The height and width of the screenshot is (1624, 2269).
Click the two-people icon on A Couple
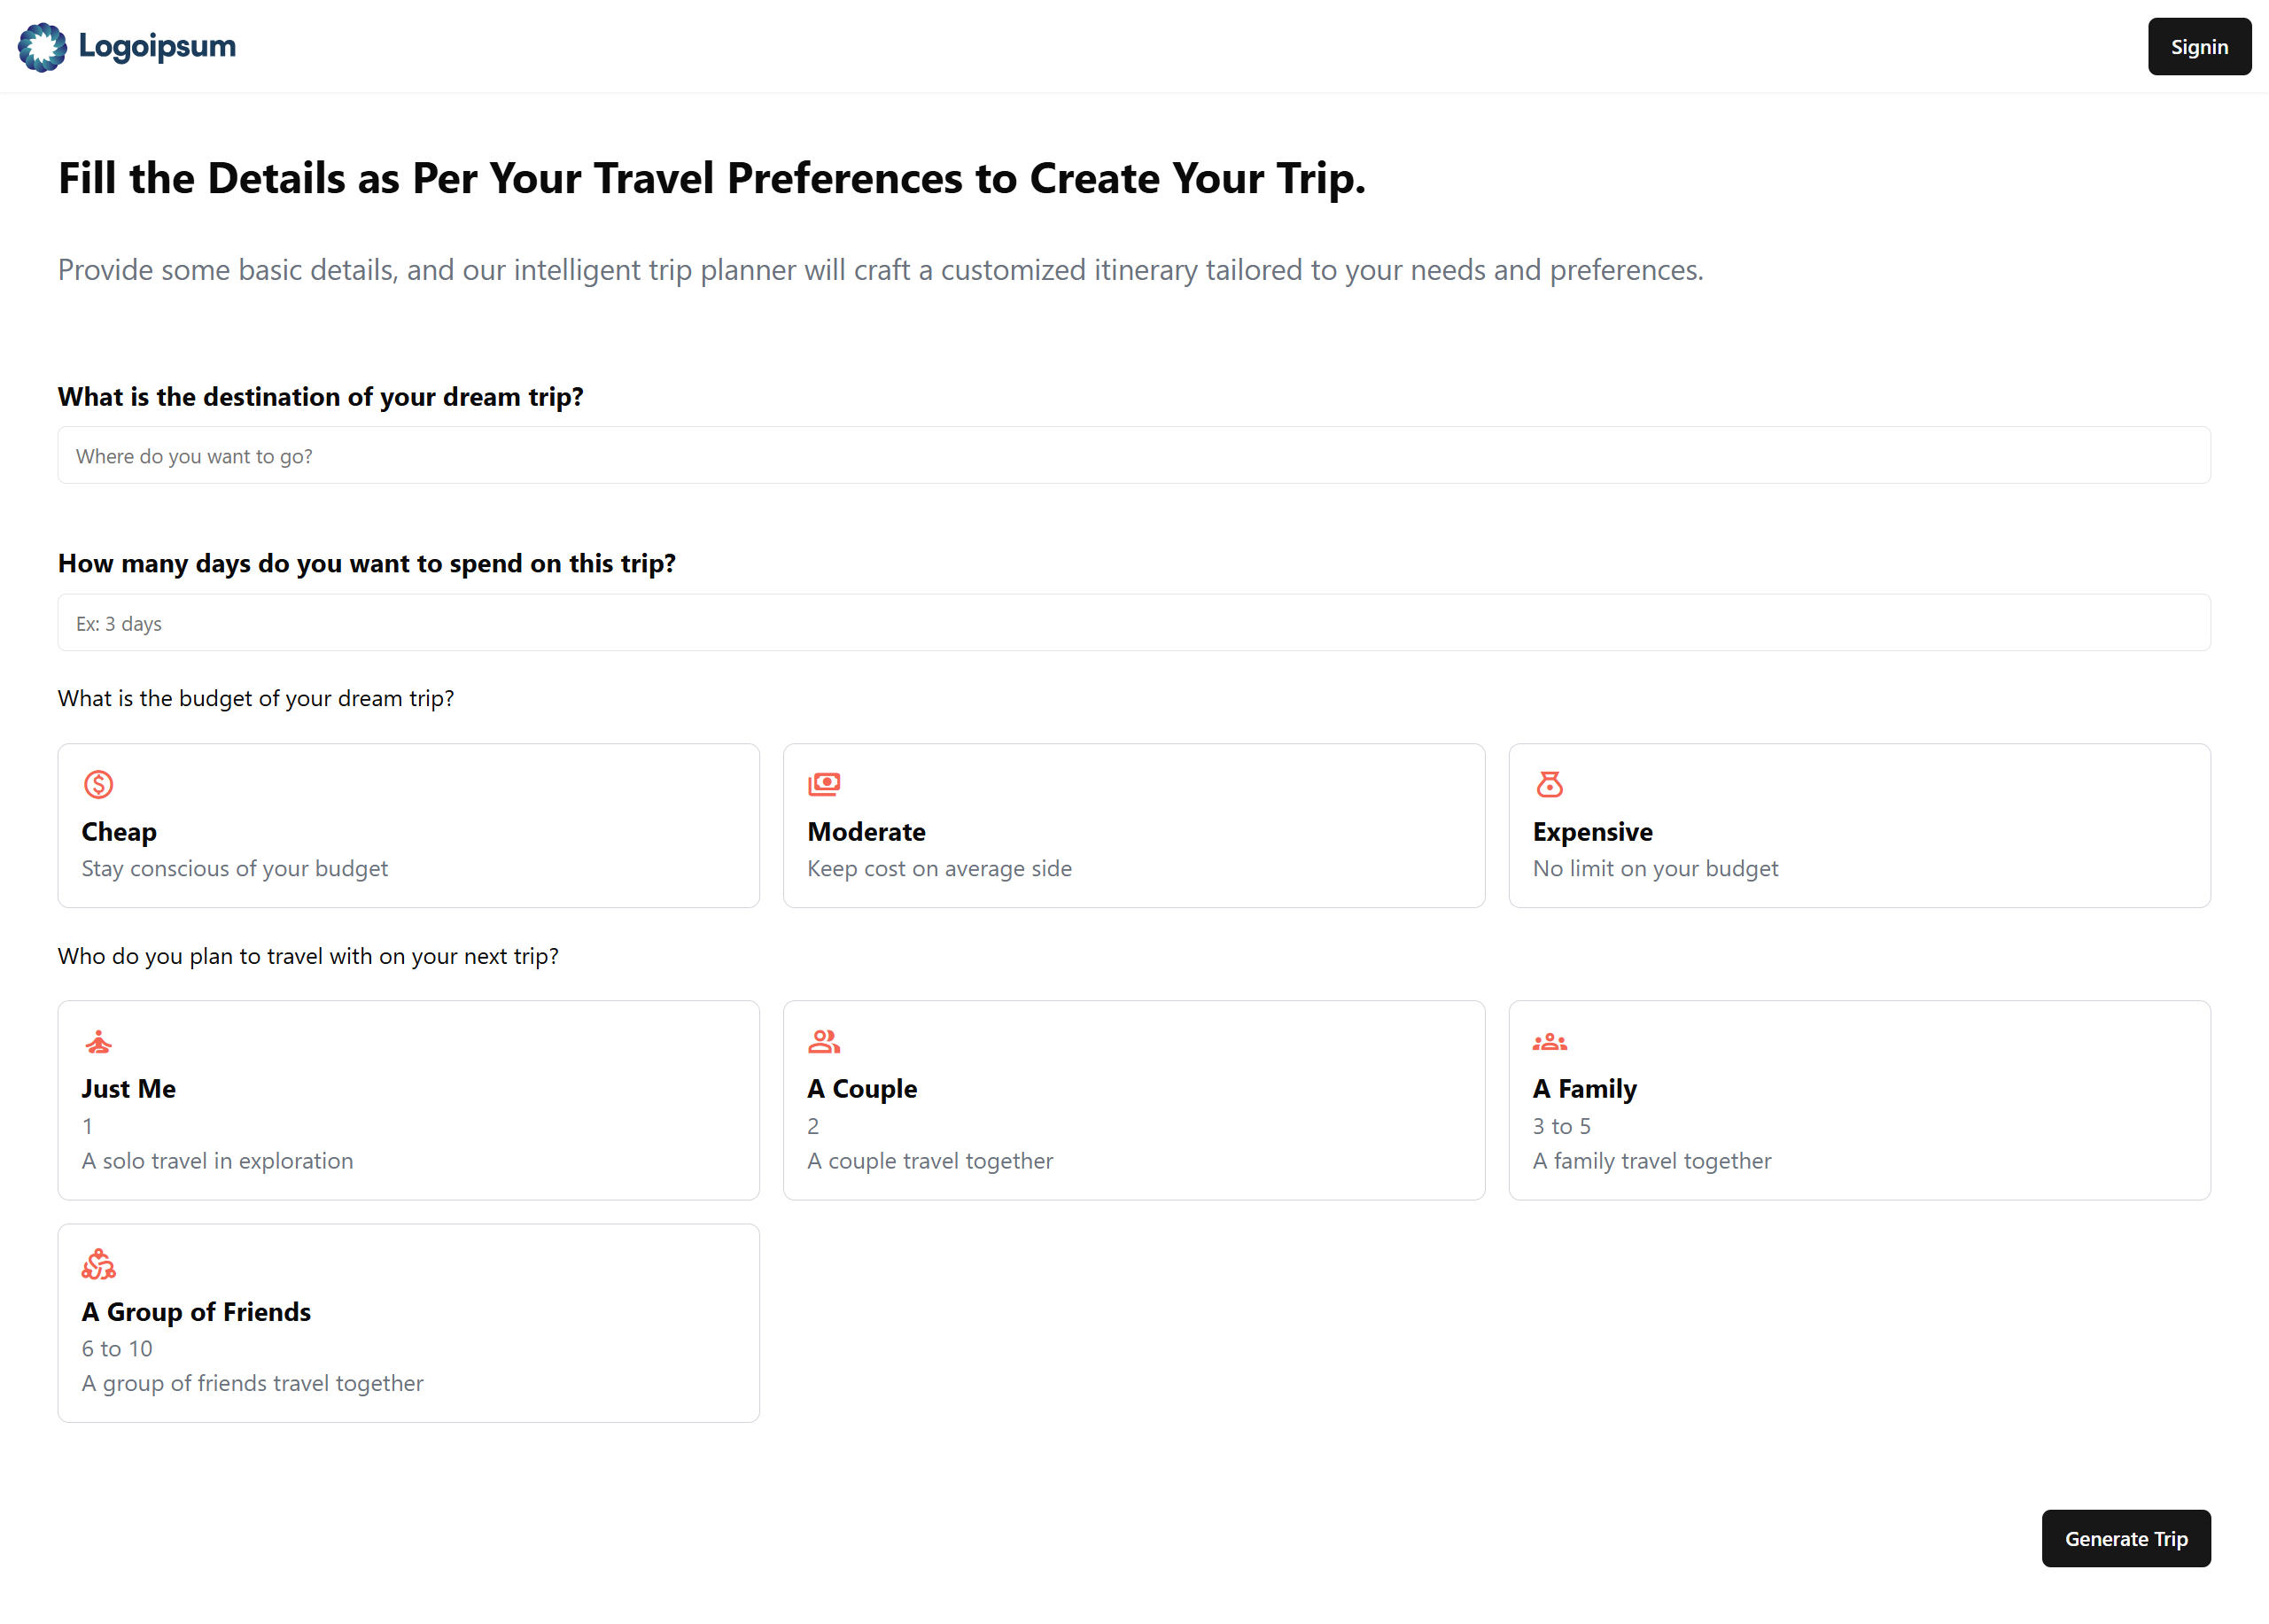point(824,1042)
